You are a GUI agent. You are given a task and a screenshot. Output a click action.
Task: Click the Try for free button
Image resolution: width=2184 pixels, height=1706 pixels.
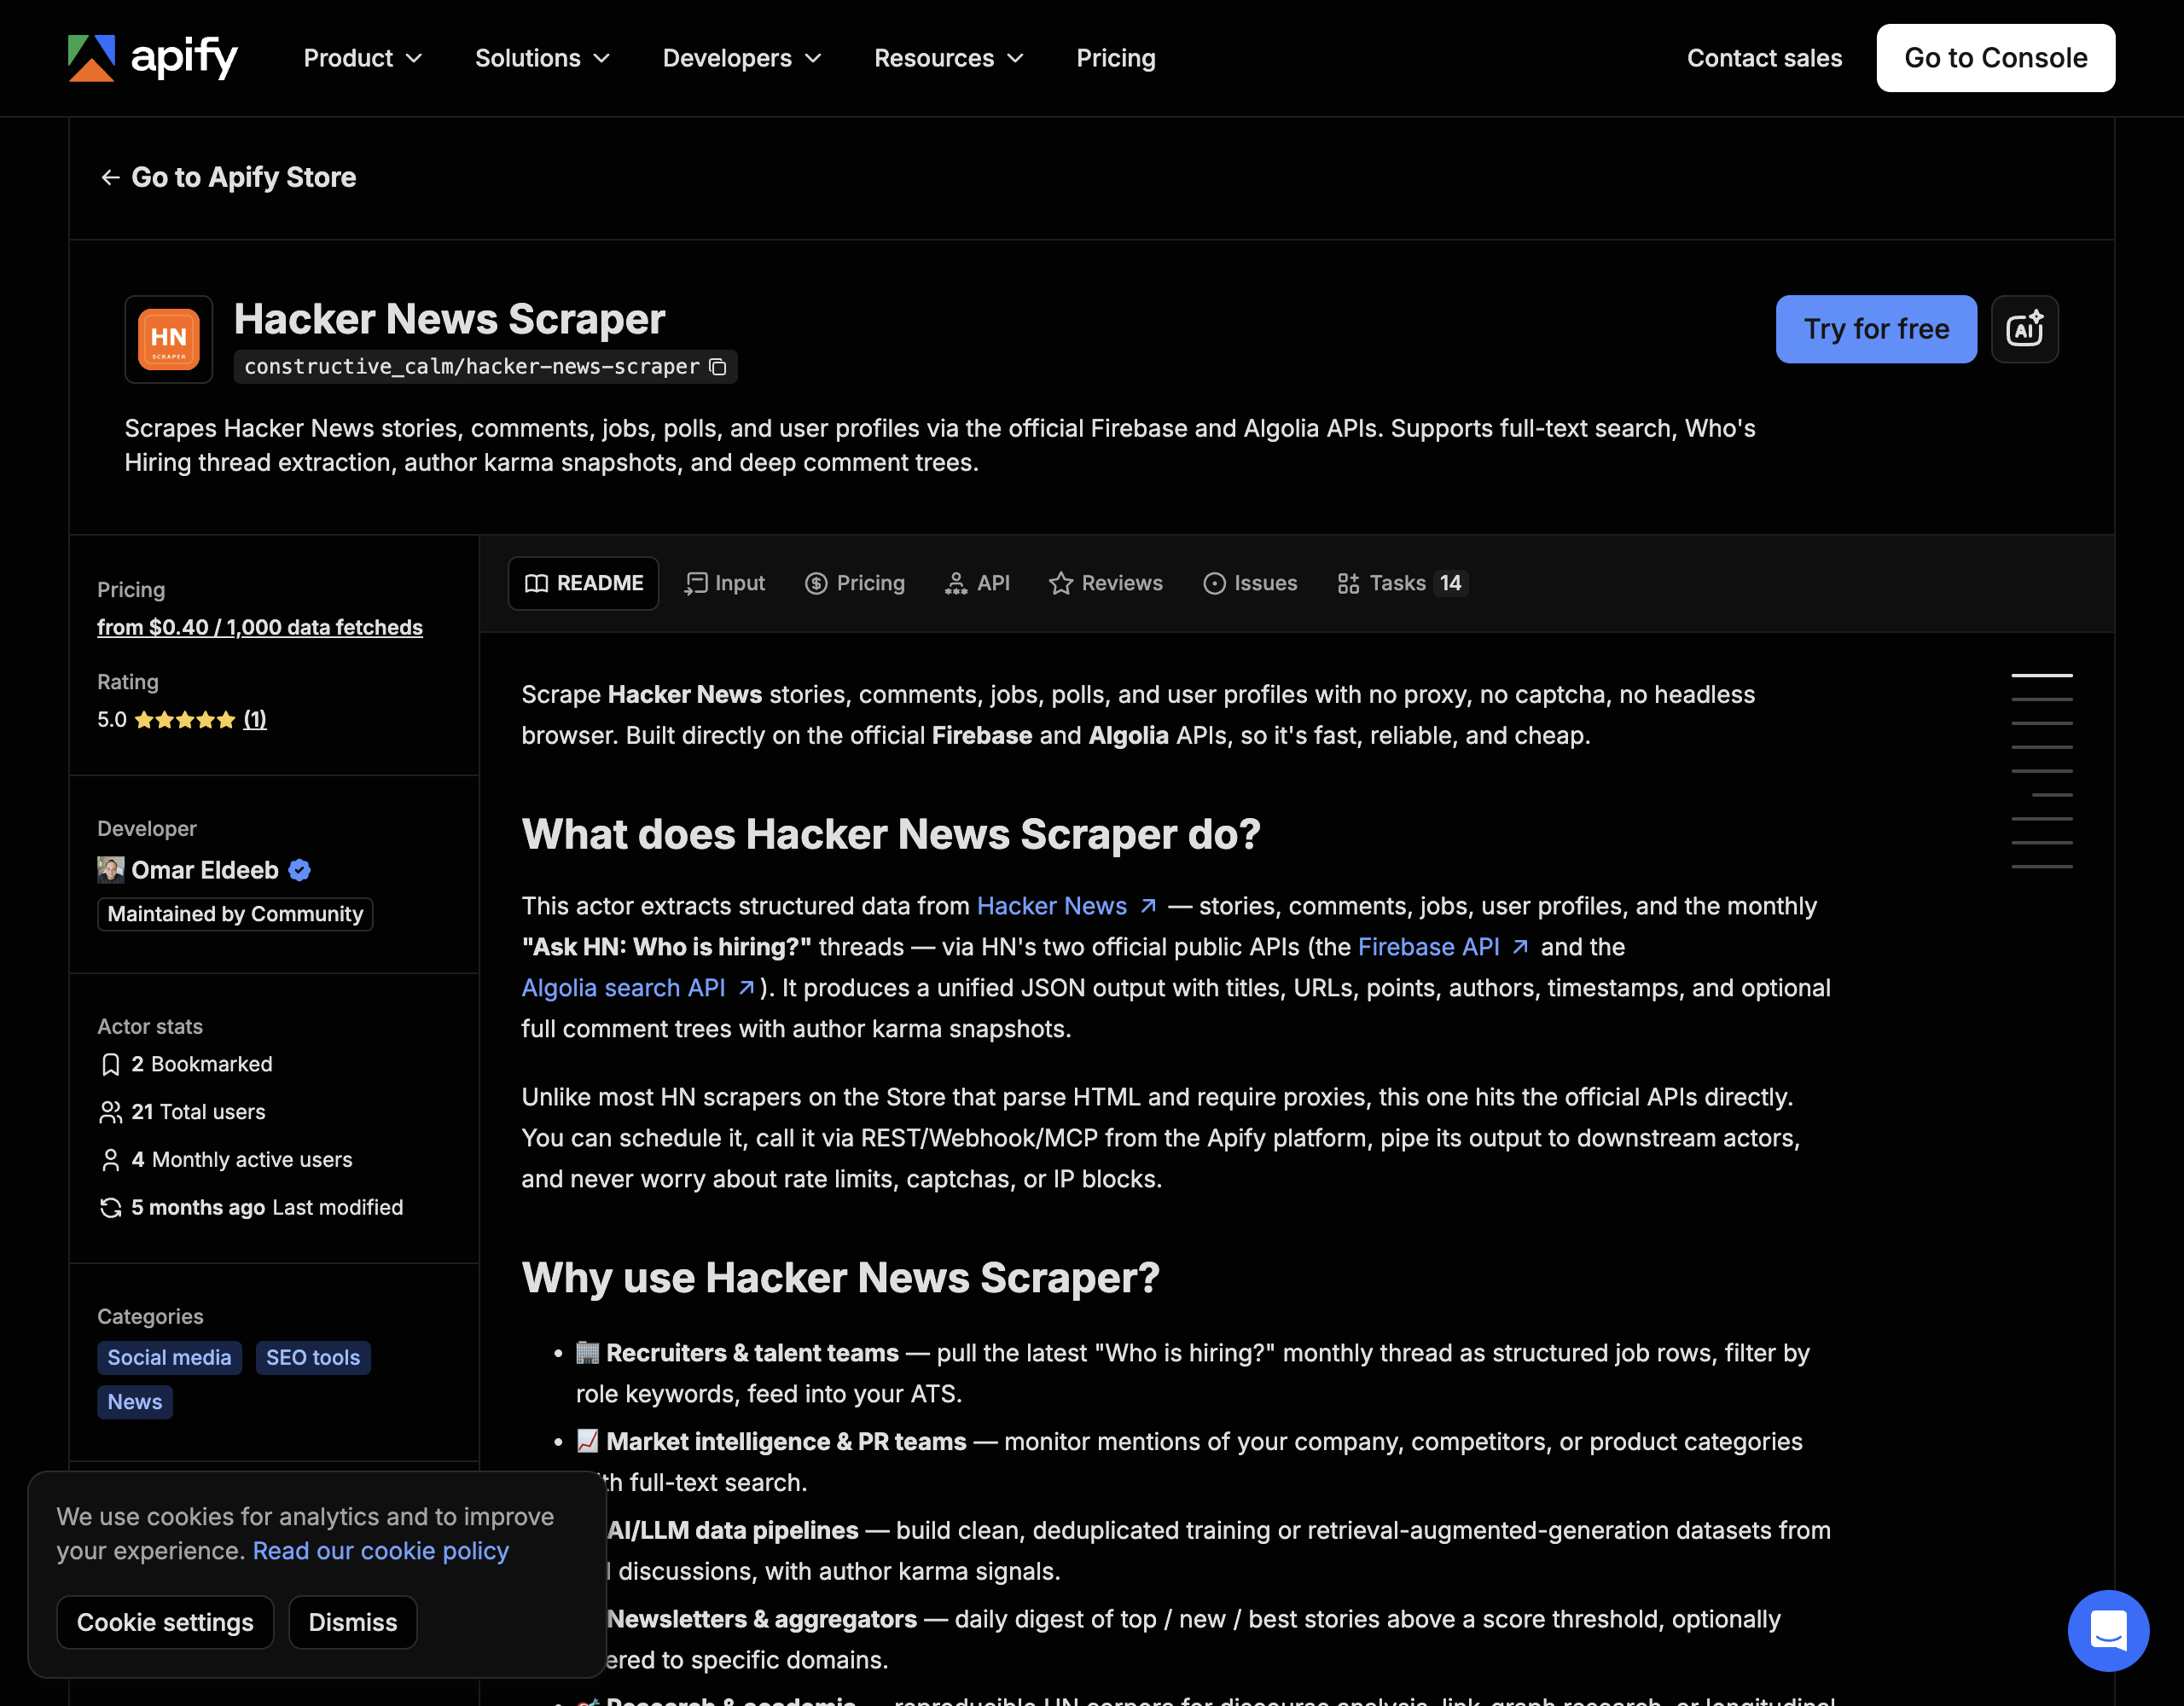(x=1876, y=329)
